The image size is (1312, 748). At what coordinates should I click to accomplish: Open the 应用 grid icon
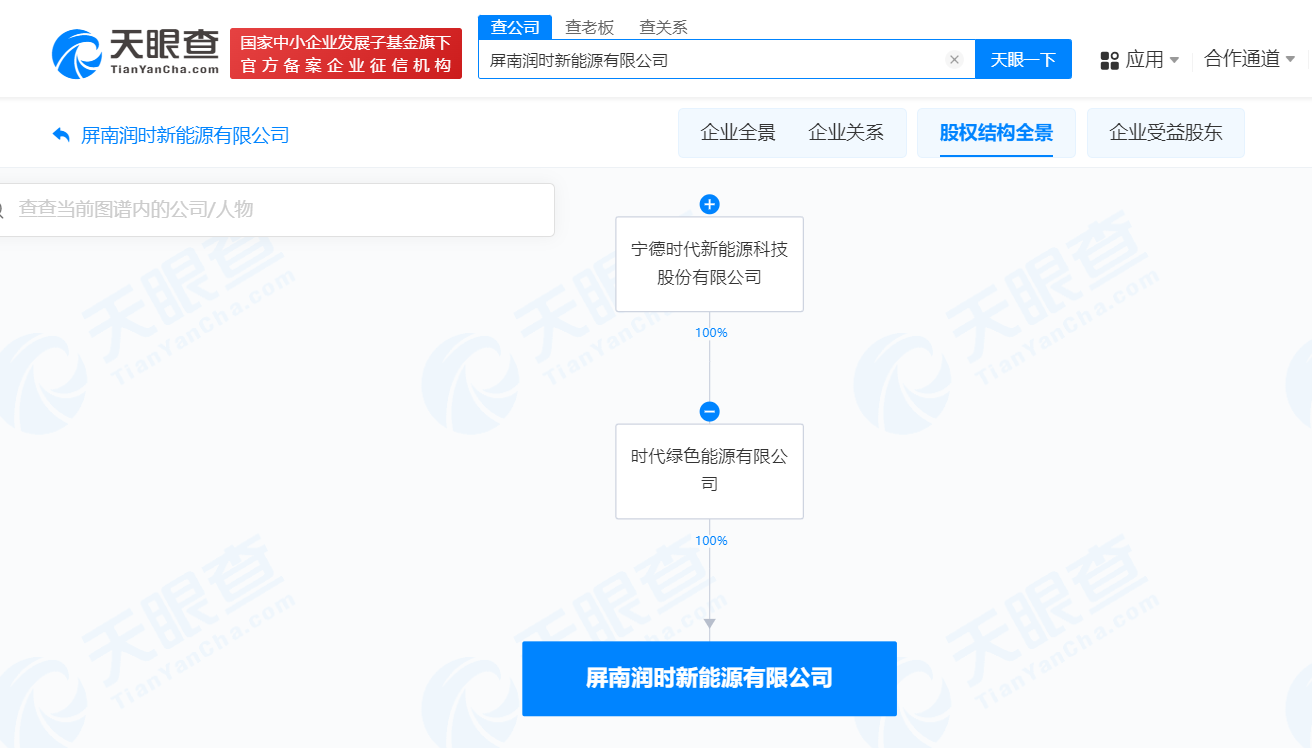tap(1109, 60)
